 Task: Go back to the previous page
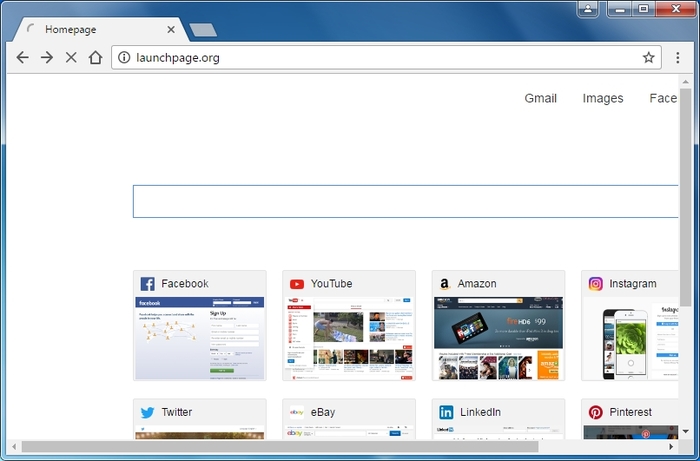pos(22,58)
